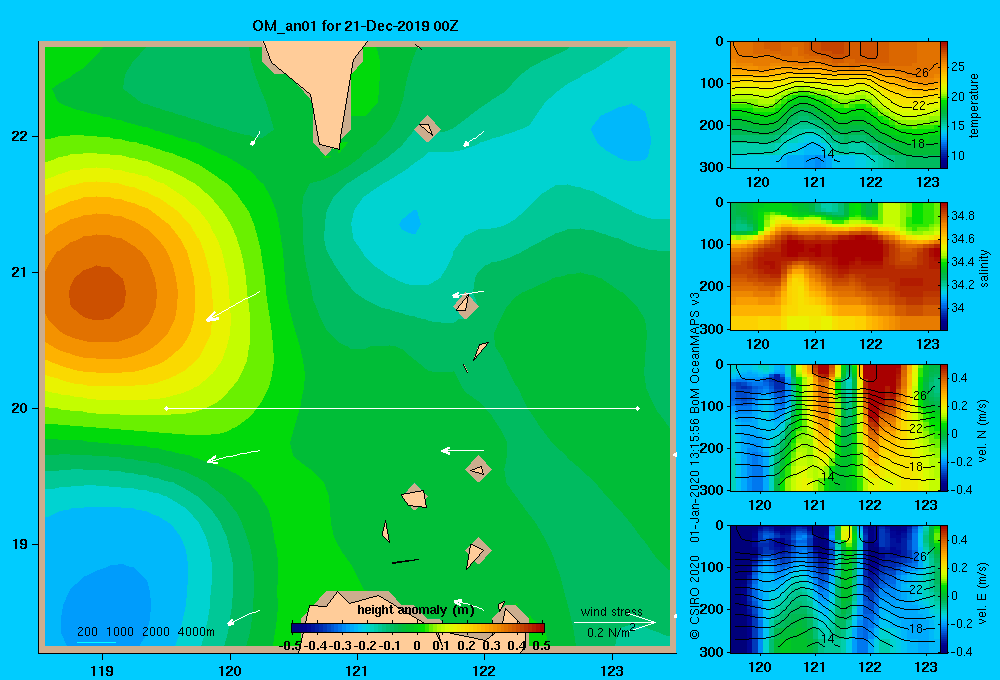Click the wind stress reference arrow in legend

point(615,622)
